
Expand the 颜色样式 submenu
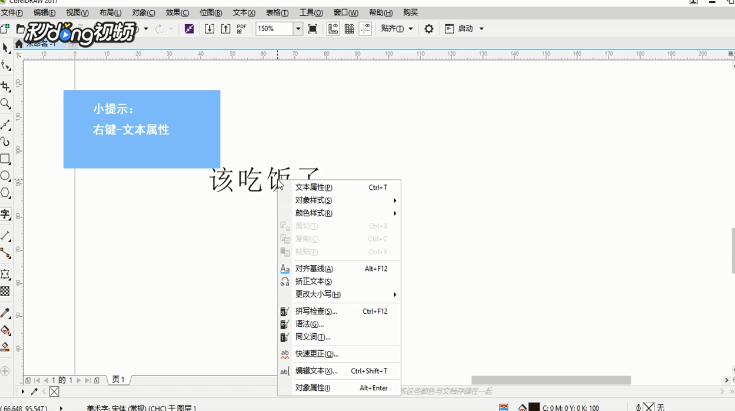coord(339,213)
